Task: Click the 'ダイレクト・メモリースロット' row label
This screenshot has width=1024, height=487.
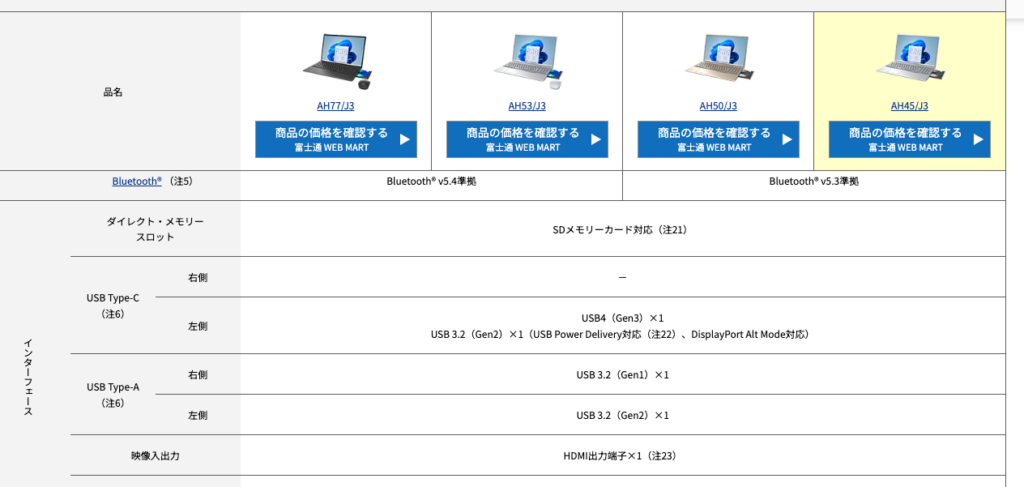Action: click(155, 229)
